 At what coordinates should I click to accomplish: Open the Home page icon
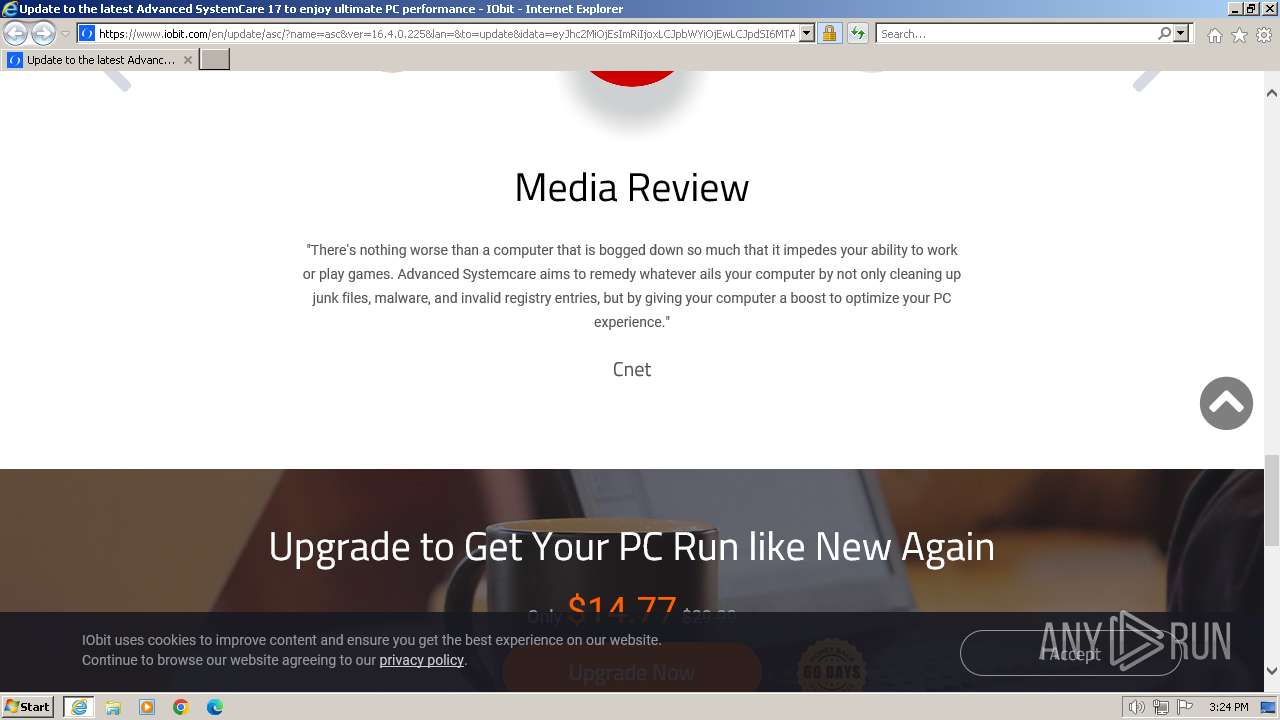pos(1214,35)
